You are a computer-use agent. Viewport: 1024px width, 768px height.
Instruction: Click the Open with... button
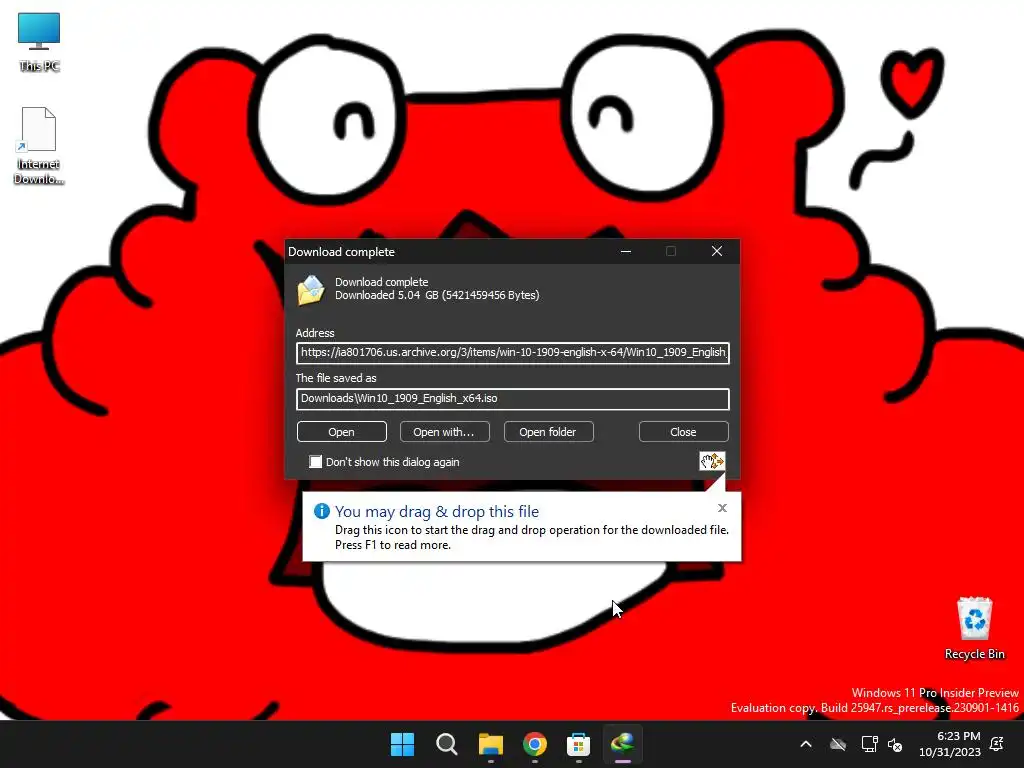coord(444,432)
